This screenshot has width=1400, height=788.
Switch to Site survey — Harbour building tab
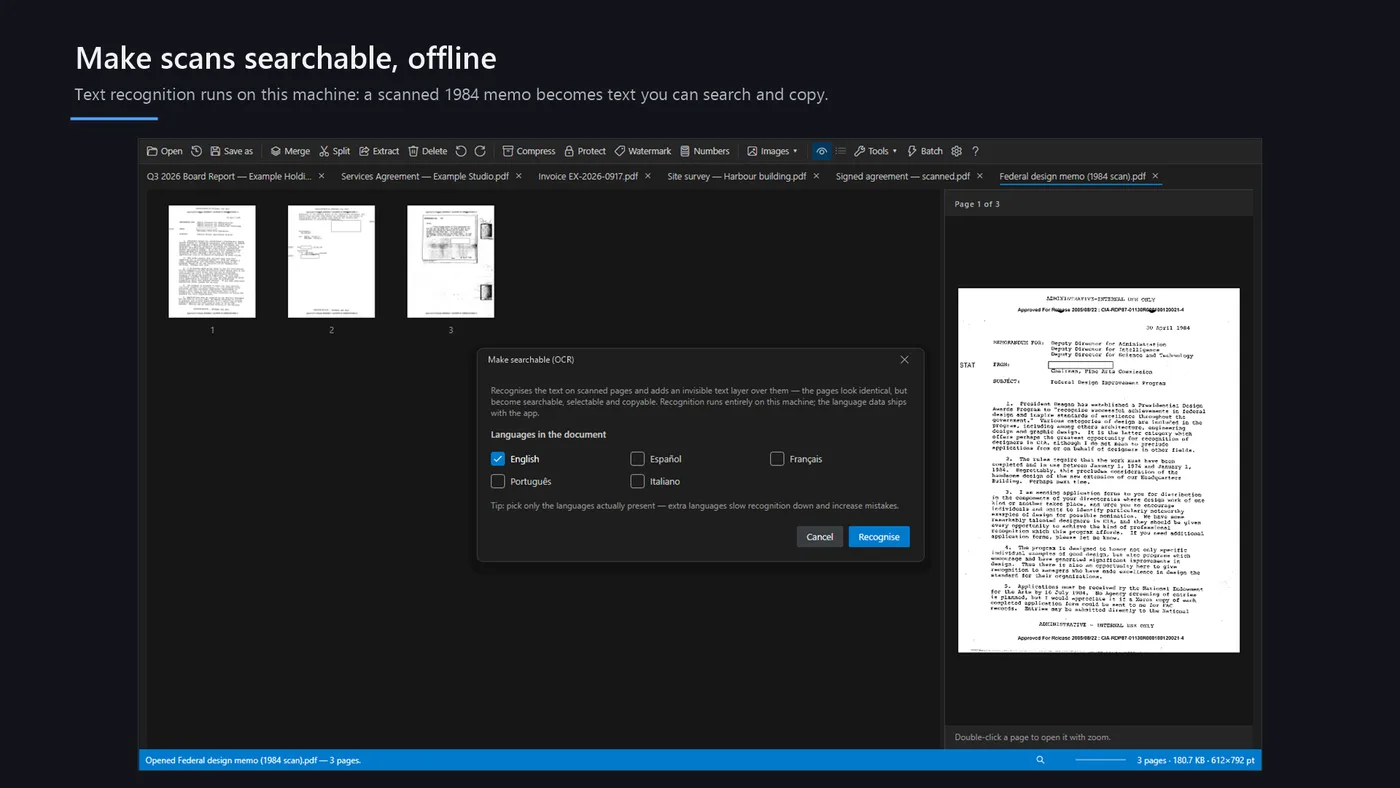pos(737,176)
